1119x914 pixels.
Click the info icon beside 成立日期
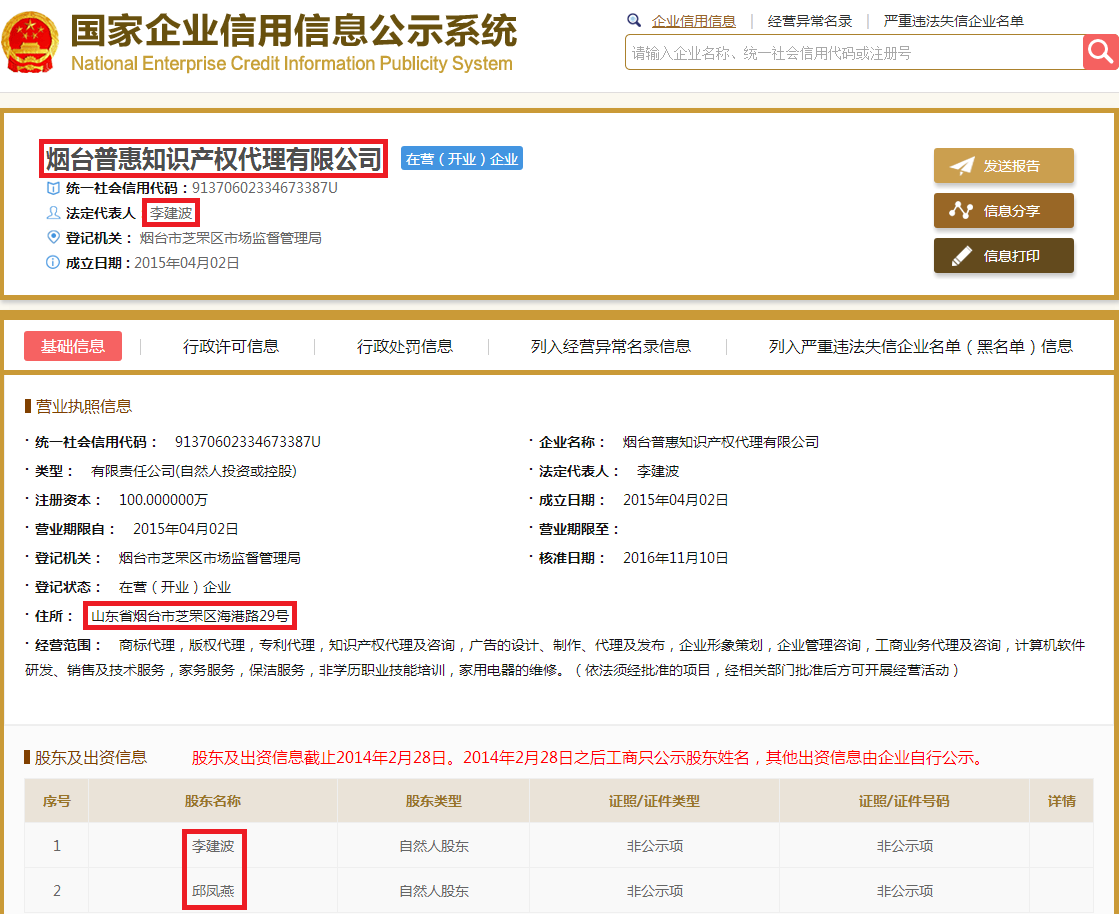[x=53, y=263]
